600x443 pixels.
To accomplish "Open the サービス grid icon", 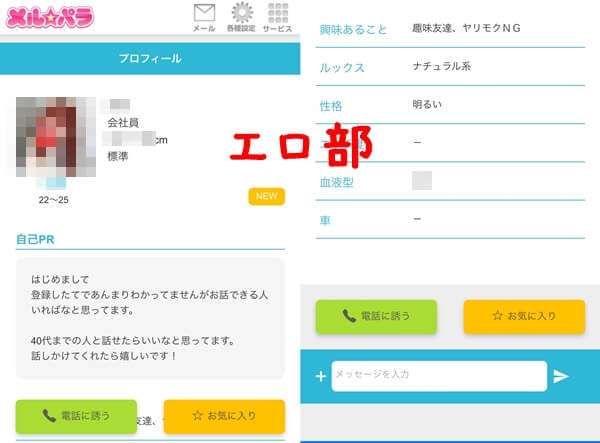I will tap(278, 17).
